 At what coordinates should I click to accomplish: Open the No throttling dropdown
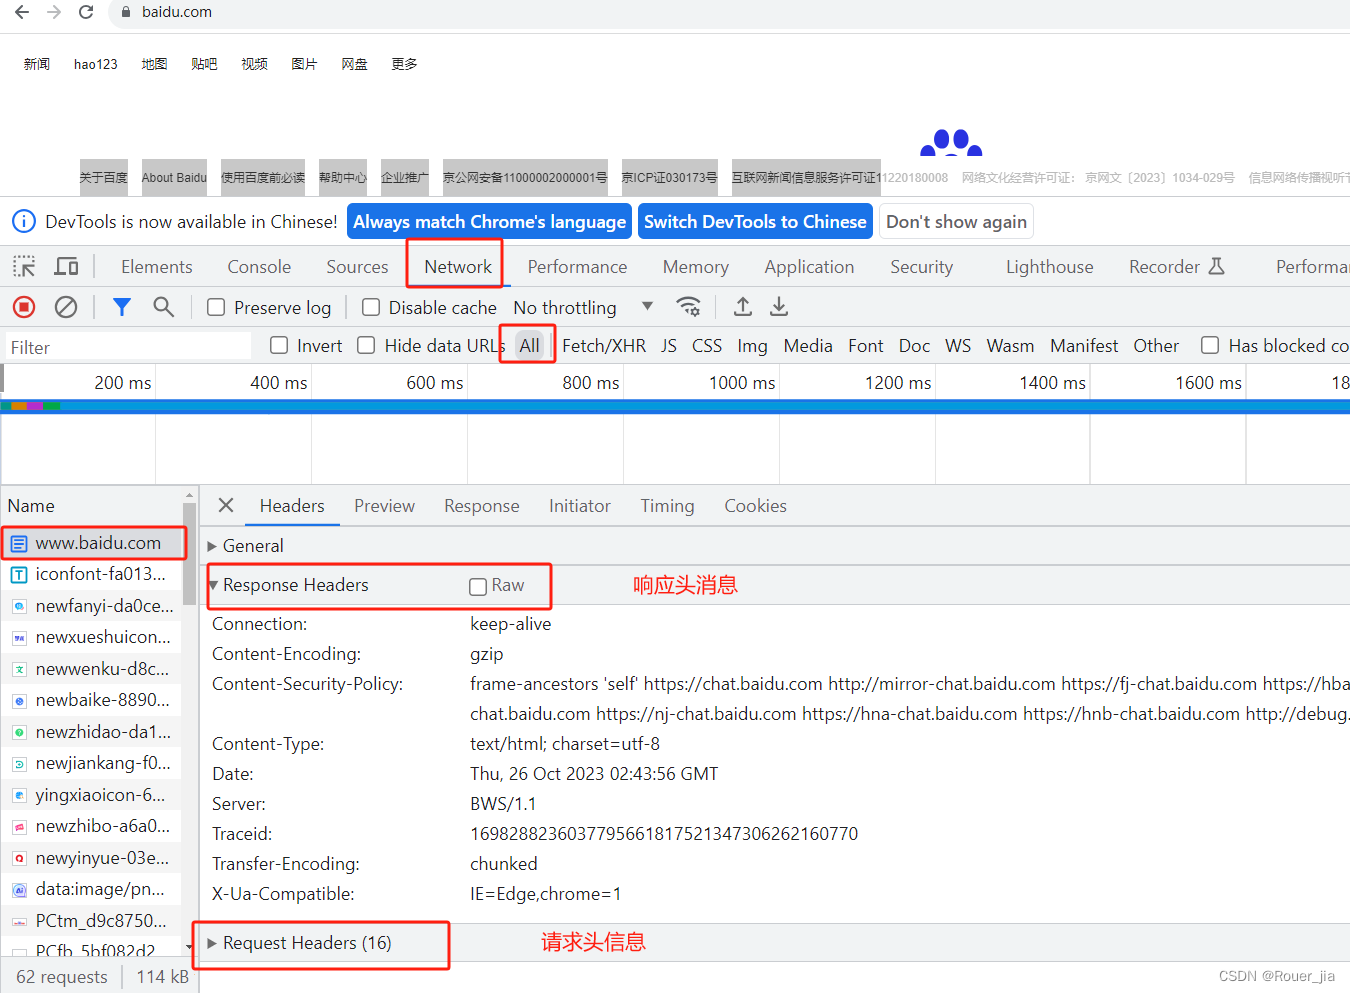[x=583, y=307]
